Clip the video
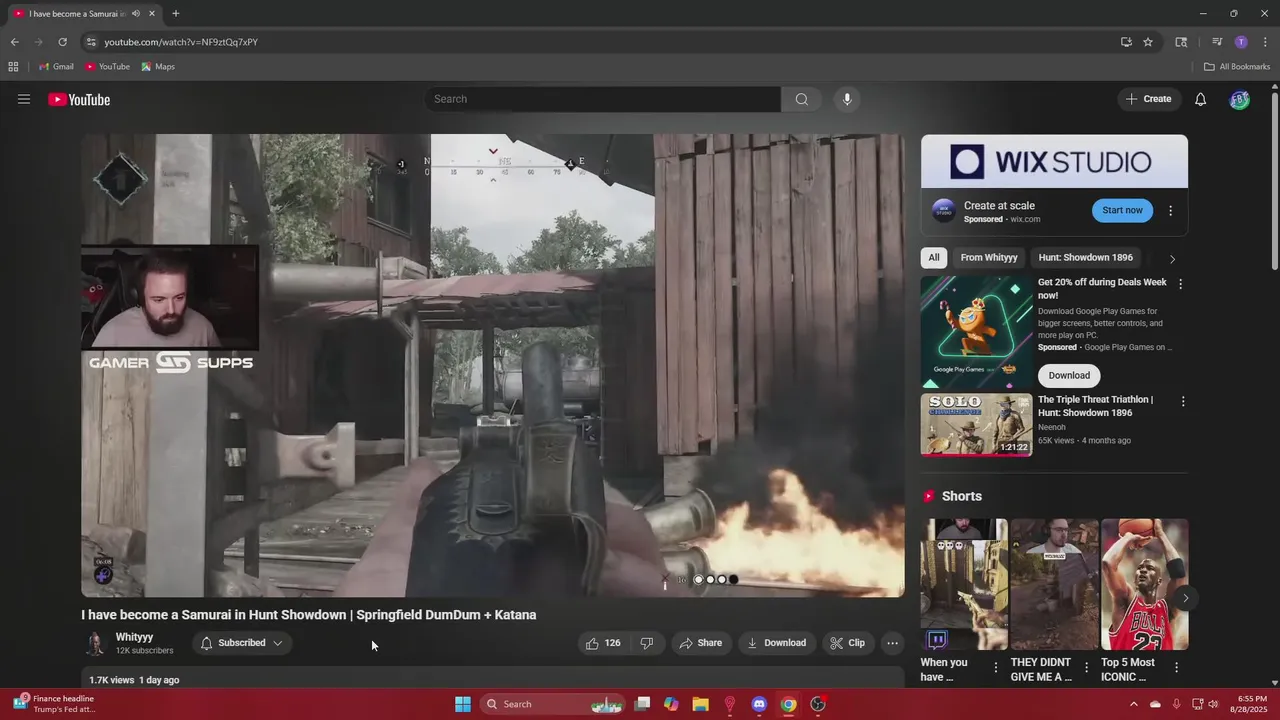Viewport: 1280px width, 720px height. (x=847, y=643)
